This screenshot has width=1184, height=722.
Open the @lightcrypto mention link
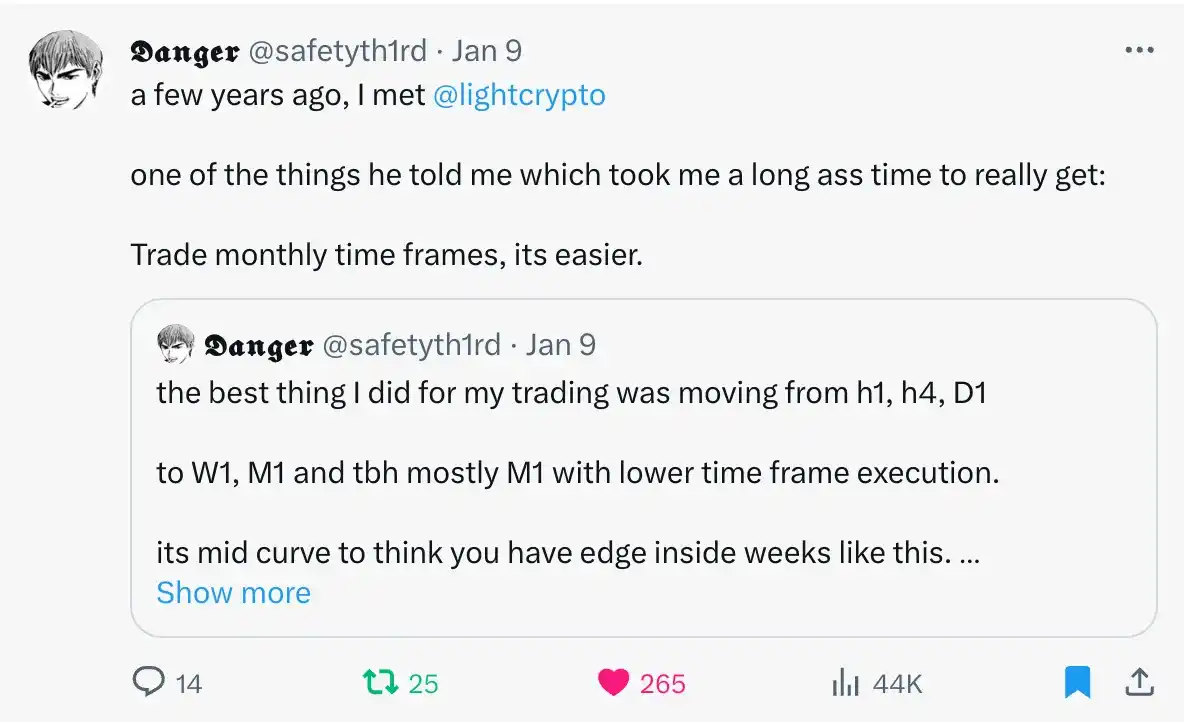(x=519, y=95)
